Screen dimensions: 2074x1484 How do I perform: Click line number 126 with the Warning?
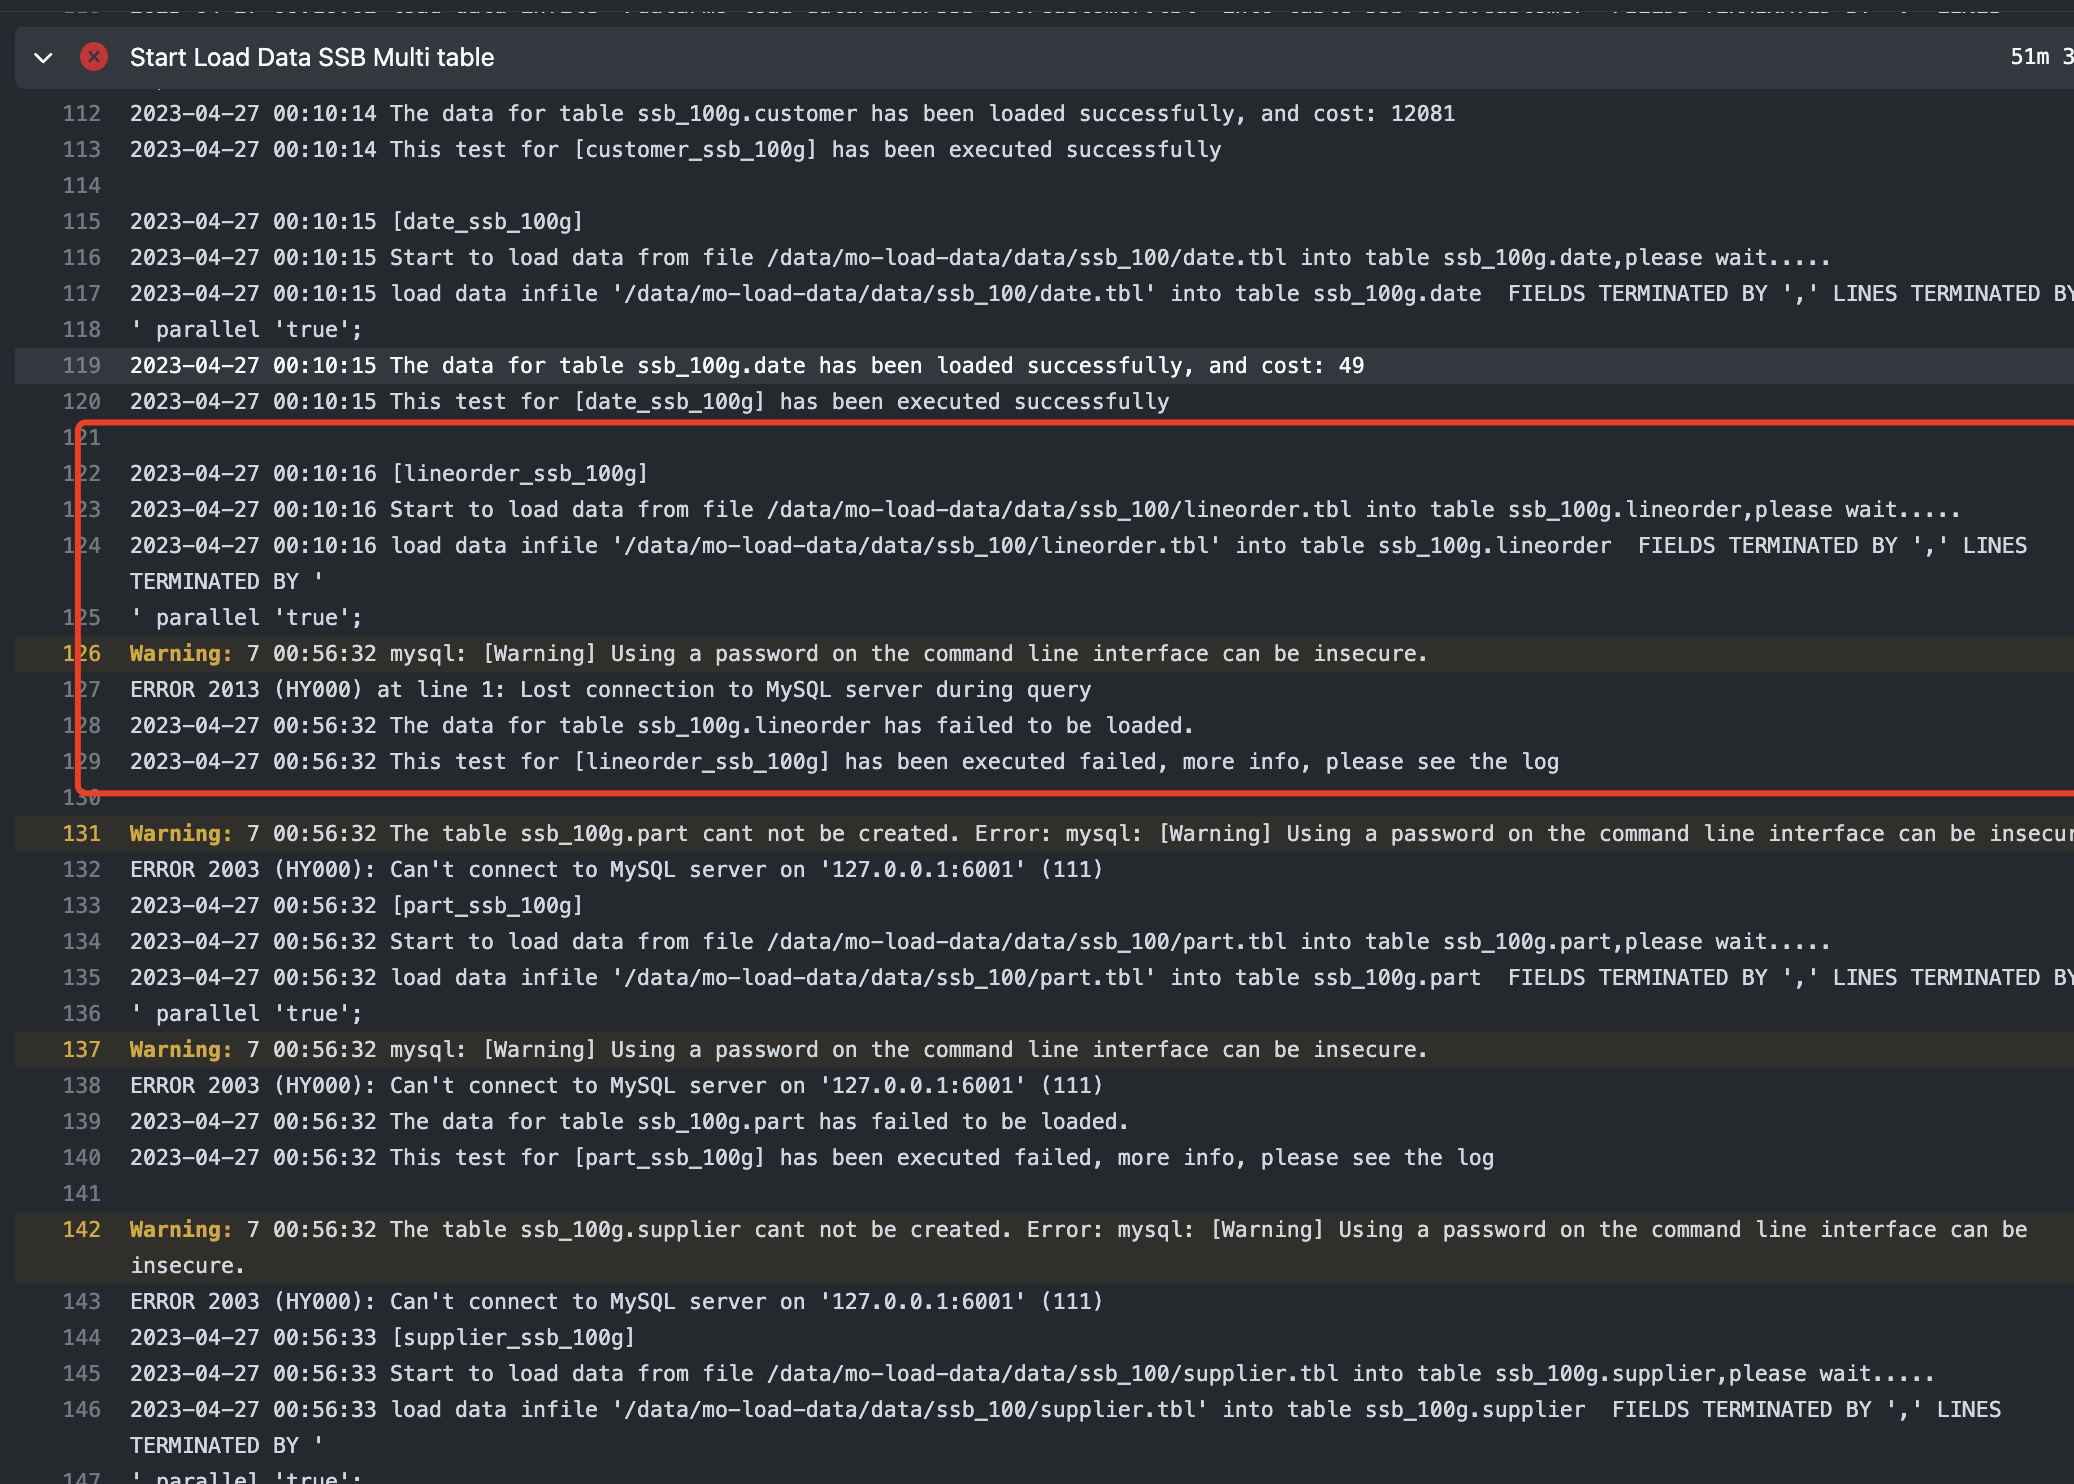[x=82, y=653]
